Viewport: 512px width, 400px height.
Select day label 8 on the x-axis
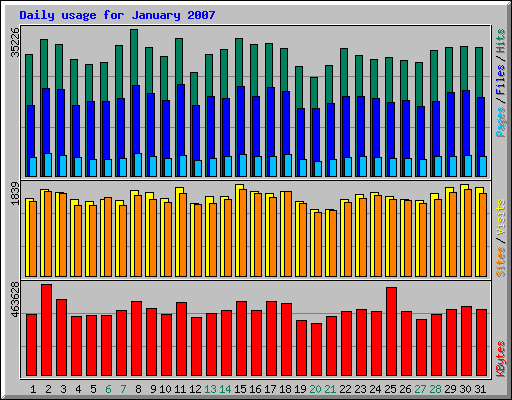click(x=138, y=389)
